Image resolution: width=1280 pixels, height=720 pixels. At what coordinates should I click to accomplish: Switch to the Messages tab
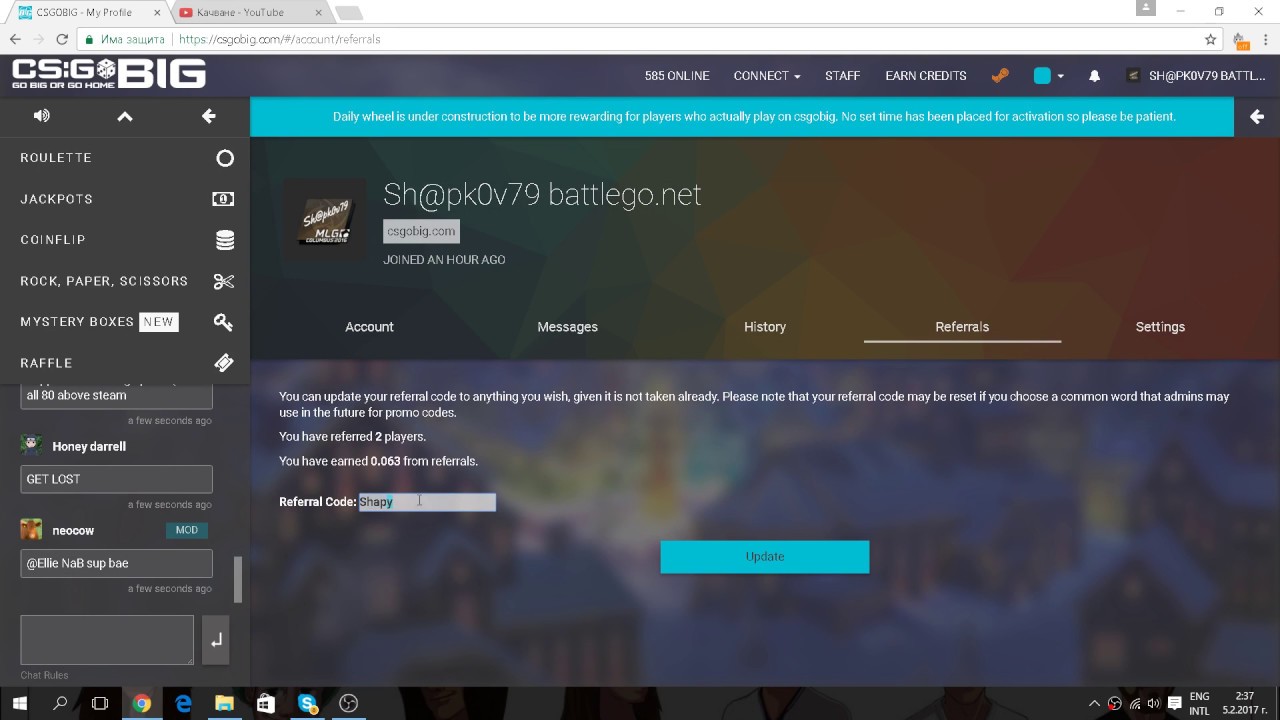(567, 327)
